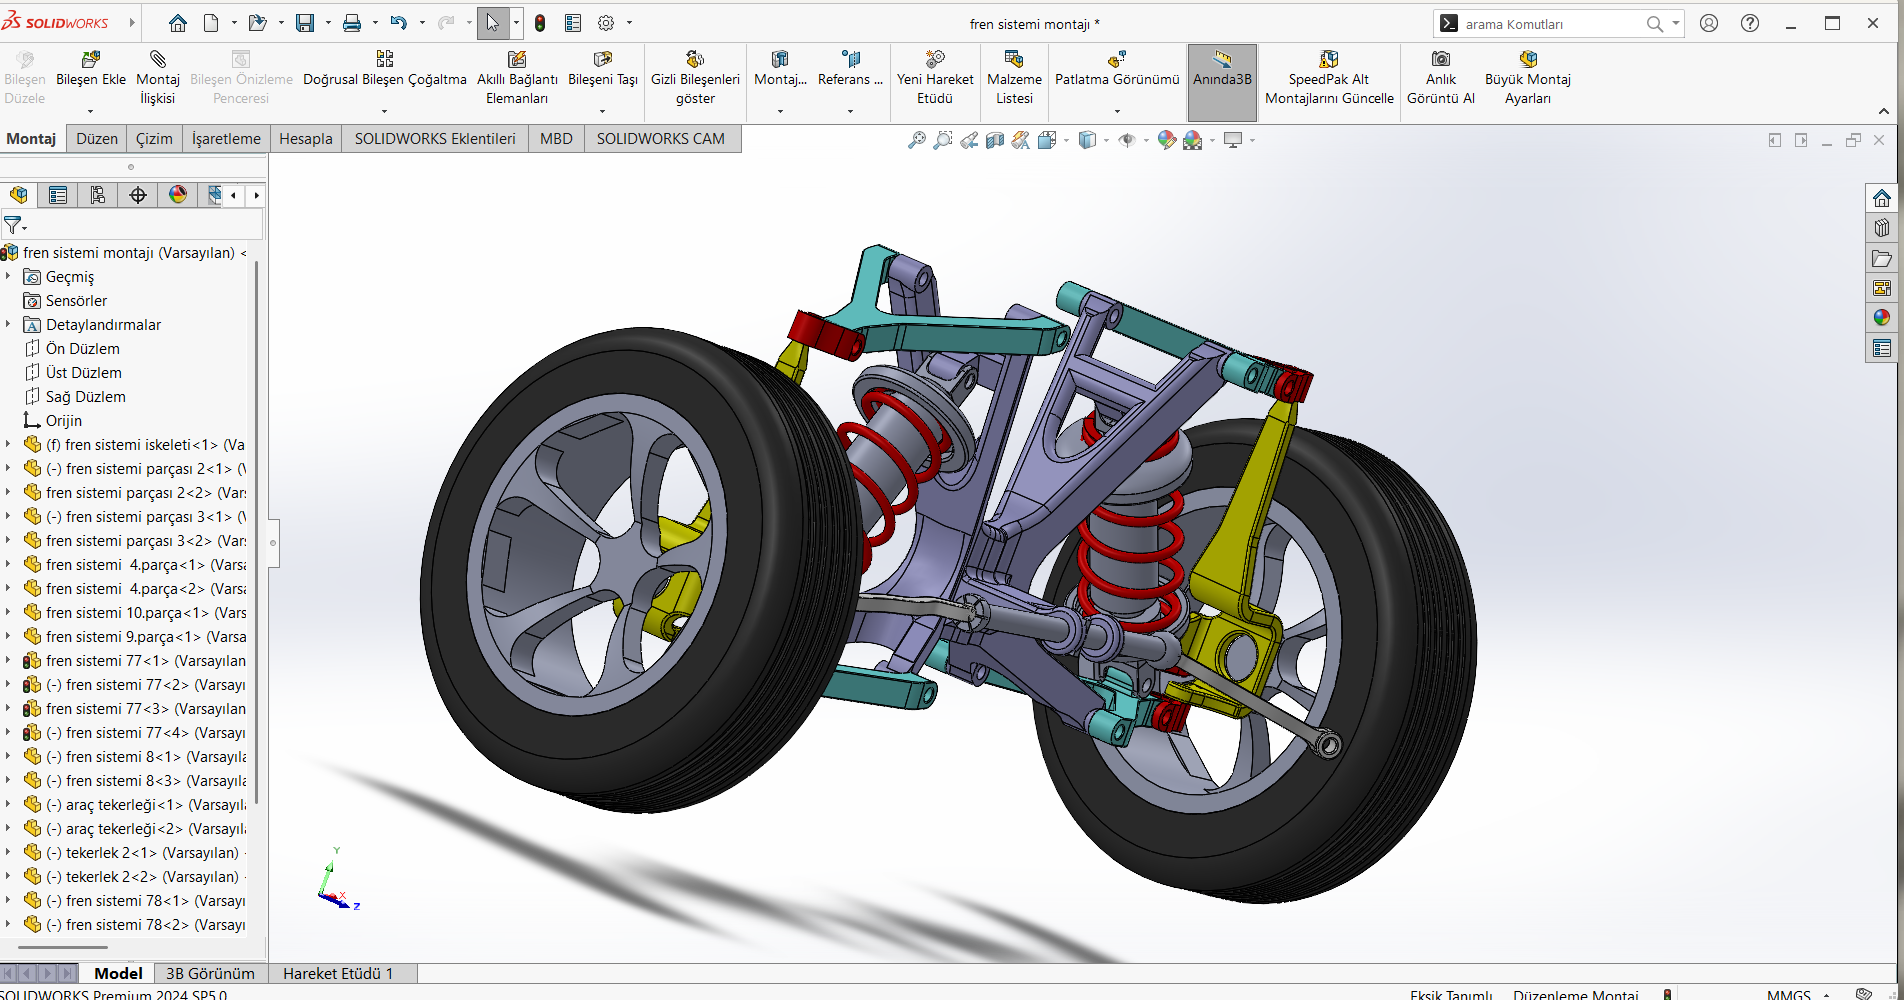
Task: Click SpeedPak Alt Montajlarını Güncelle
Action: click(x=1329, y=78)
